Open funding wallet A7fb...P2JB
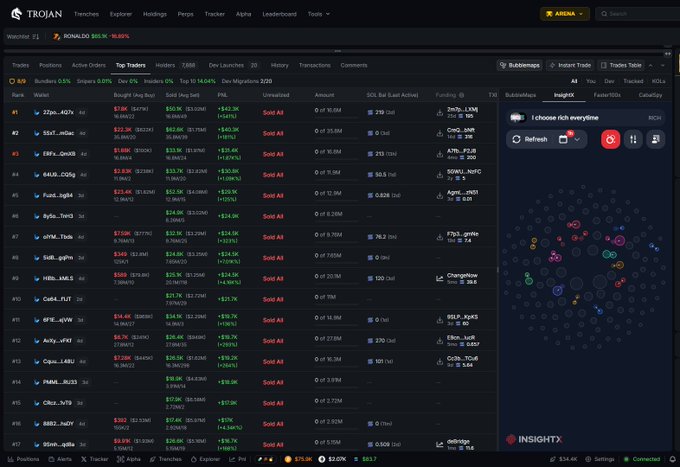The image size is (680, 467). (461, 150)
